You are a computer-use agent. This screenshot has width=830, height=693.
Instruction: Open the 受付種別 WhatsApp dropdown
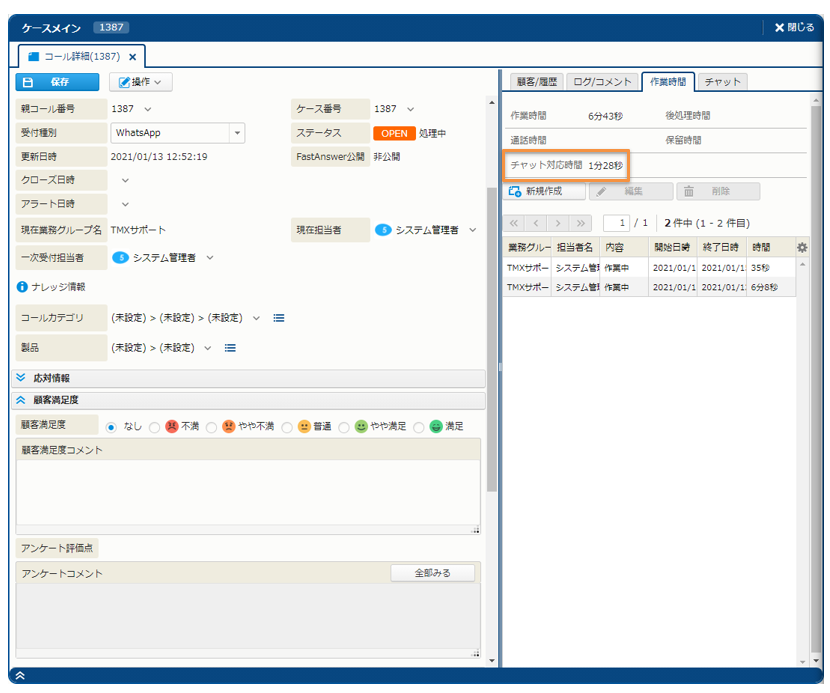[236, 133]
